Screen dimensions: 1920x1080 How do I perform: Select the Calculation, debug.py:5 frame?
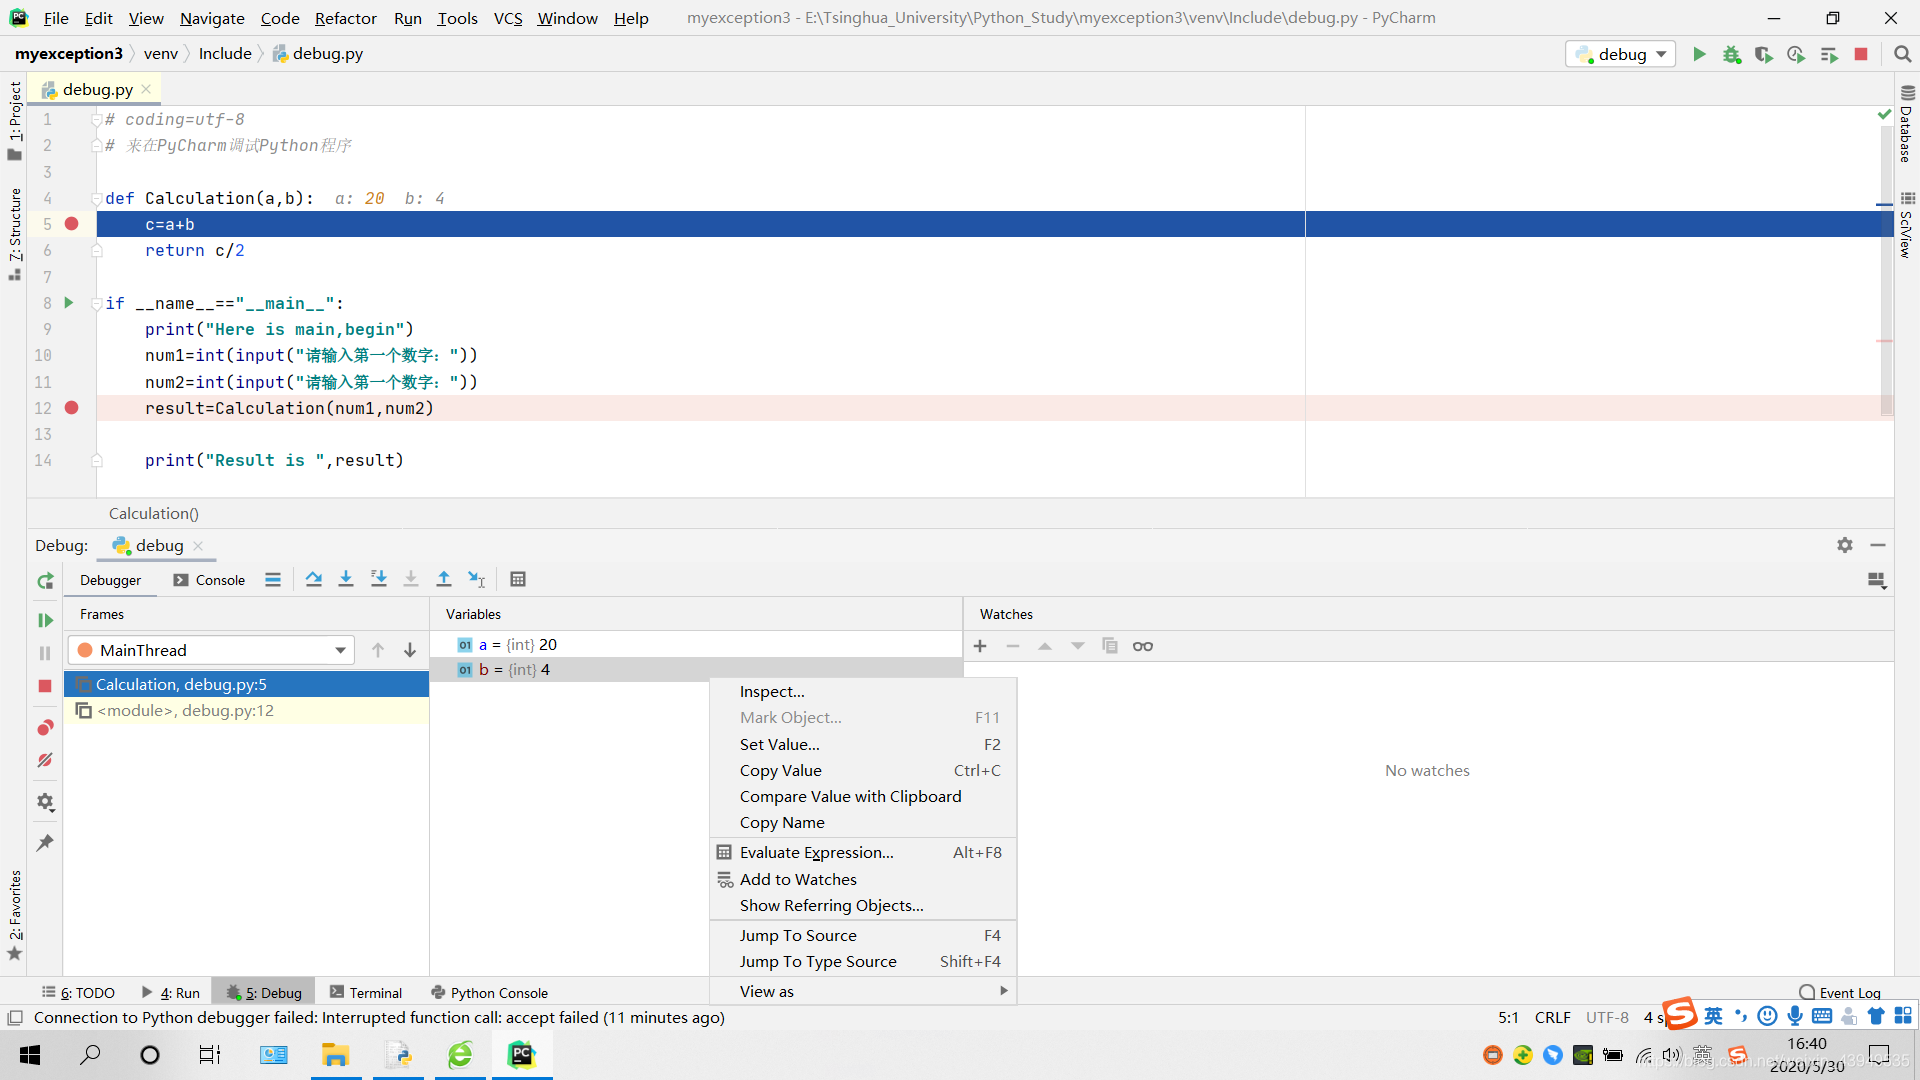click(x=246, y=684)
